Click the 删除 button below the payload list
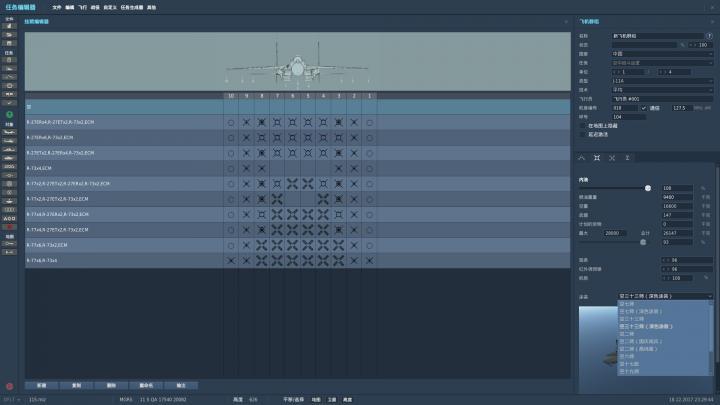The width and height of the screenshot is (720, 405). click(x=111, y=385)
